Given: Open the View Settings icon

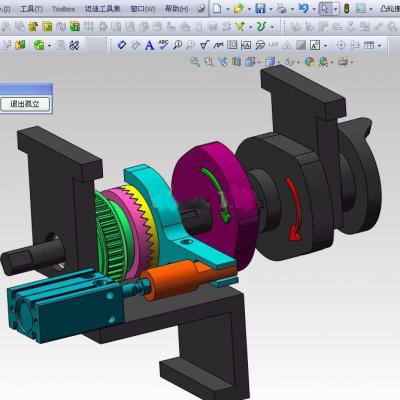Looking at the screenshot, I should [x=343, y=61].
